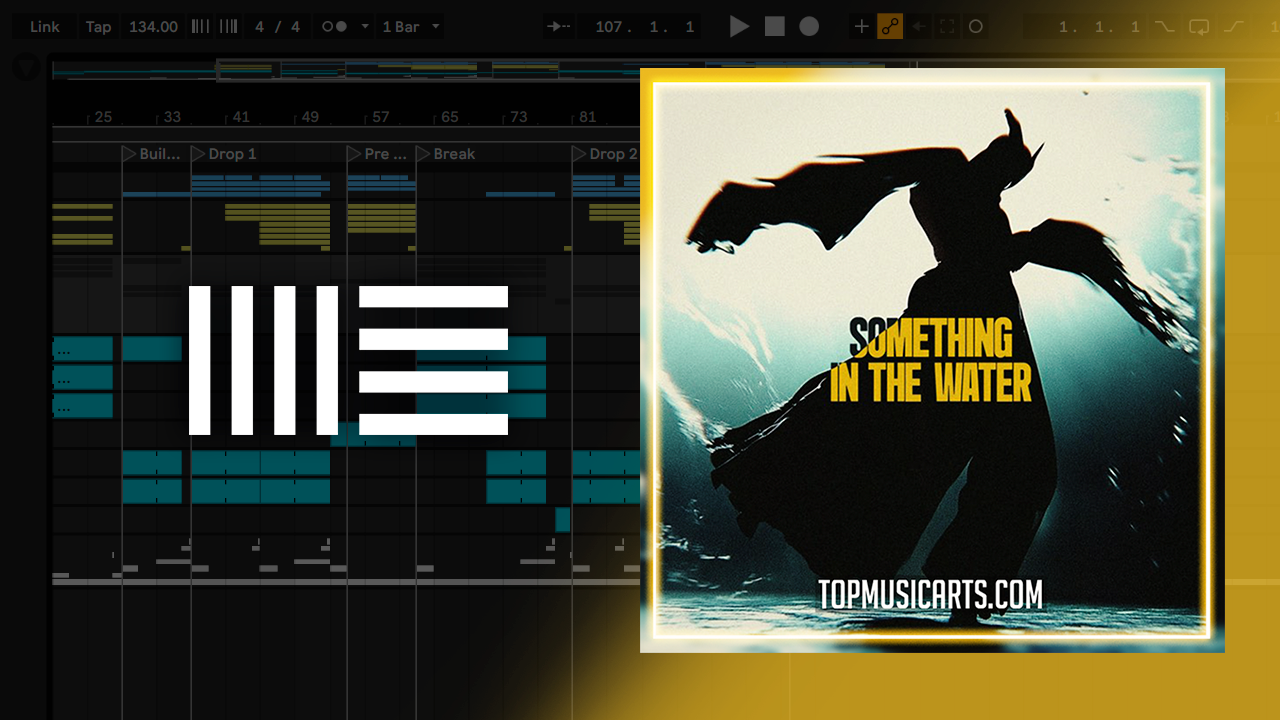The width and height of the screenshot is (1280, 720).
Task: Click the Link button
Action: 44,27
